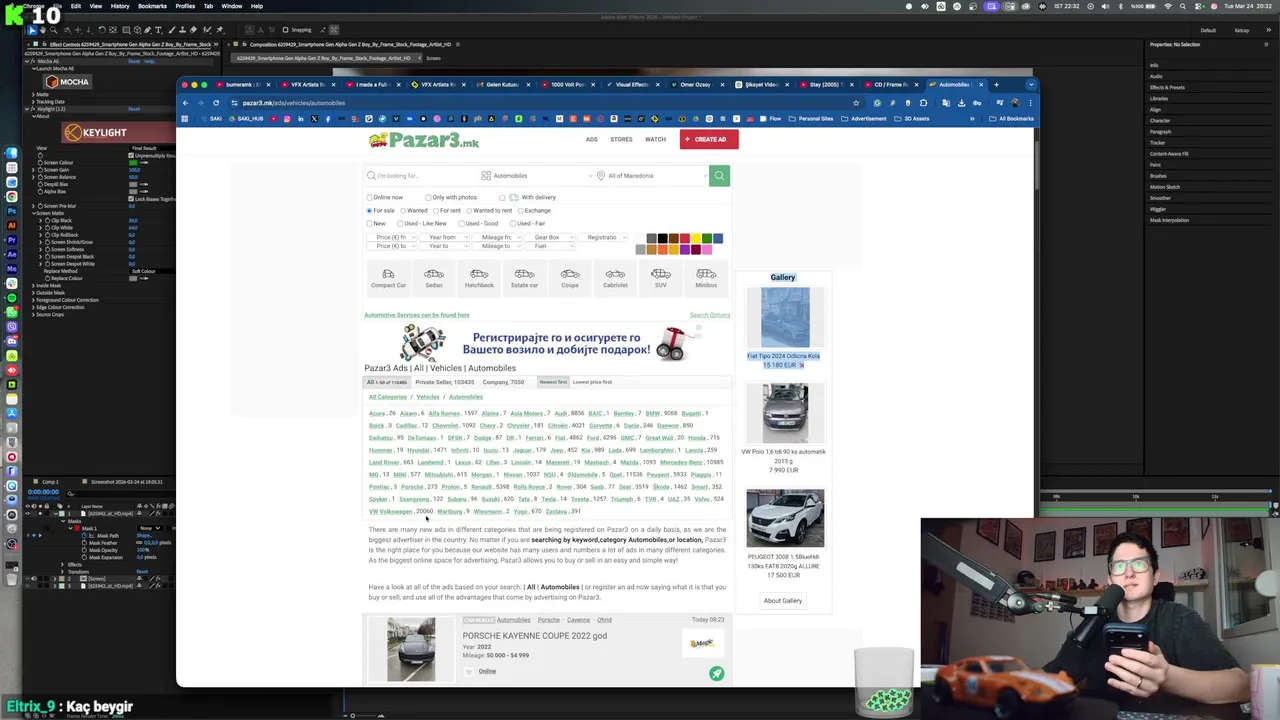The width and height of the screenshot is (1280, 720).
Task: Choose the Estate car body type
Action: click(x=524, y=278)
